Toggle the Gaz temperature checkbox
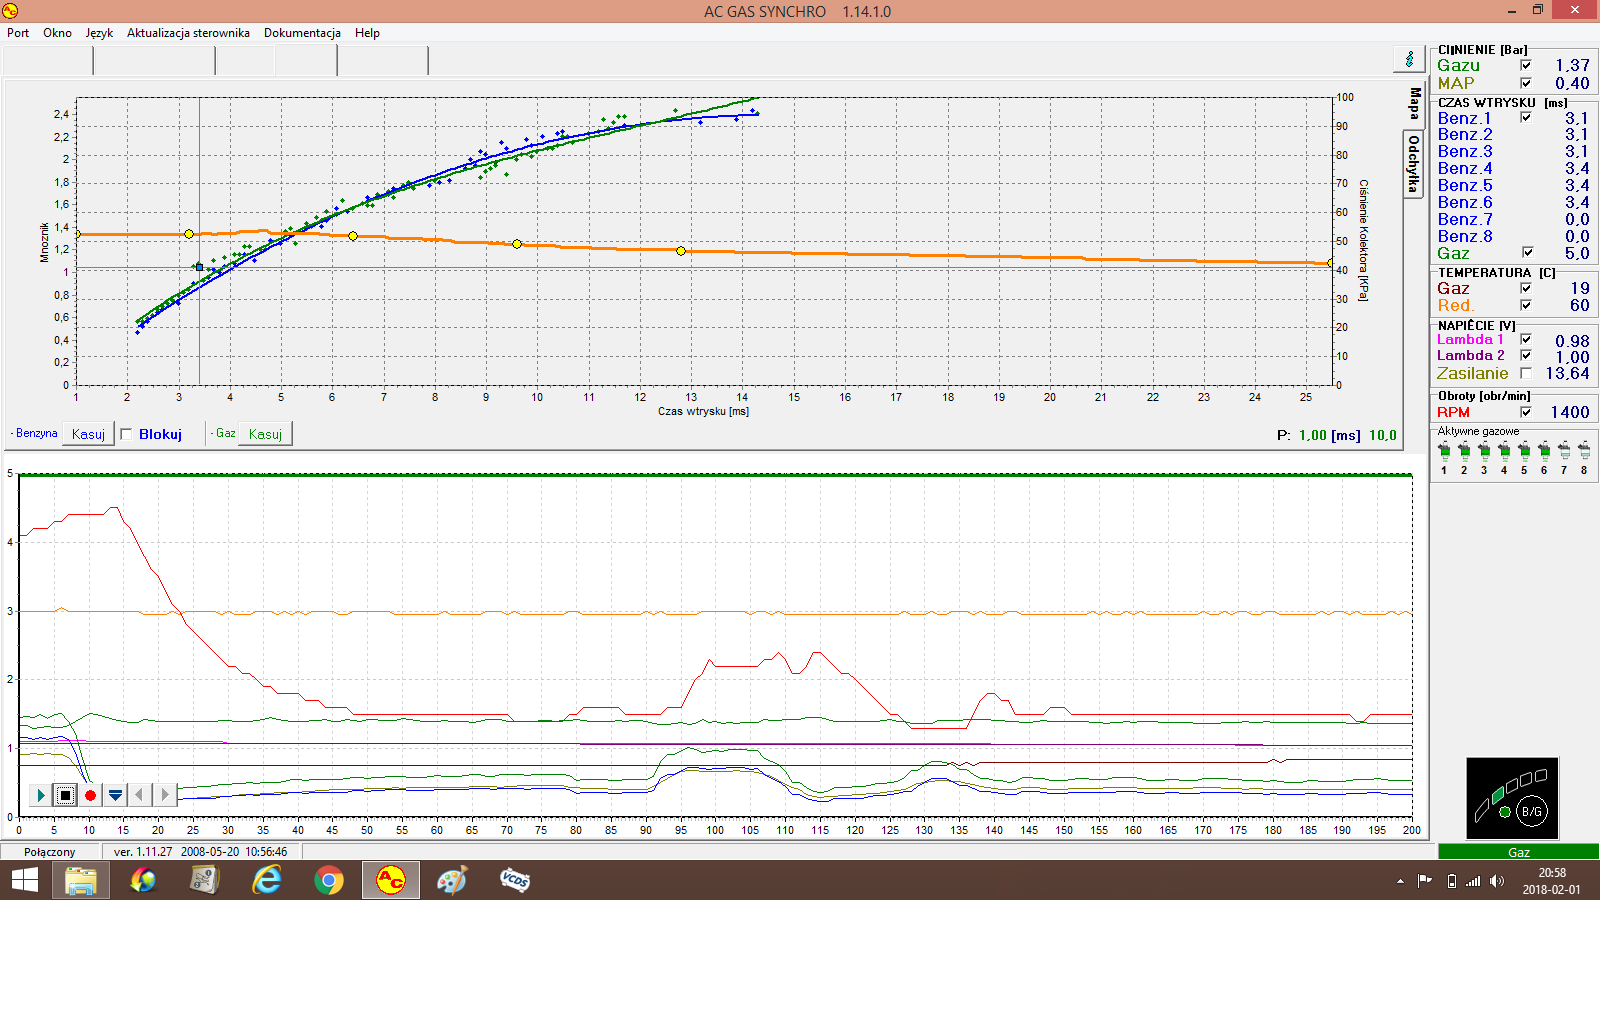The image size is (1600, 1032). 1526,288
